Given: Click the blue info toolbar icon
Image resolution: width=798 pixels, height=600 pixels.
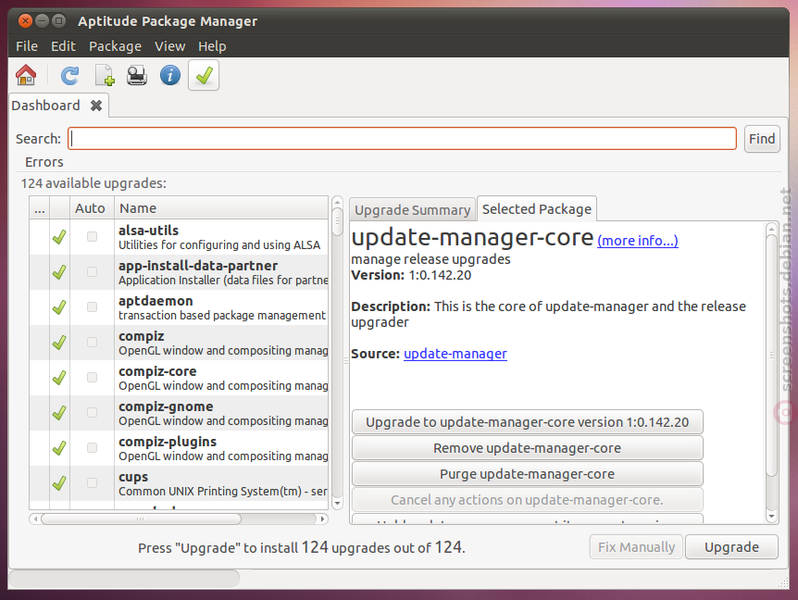Looking at the screenshot, I should [x=170, y=75].
